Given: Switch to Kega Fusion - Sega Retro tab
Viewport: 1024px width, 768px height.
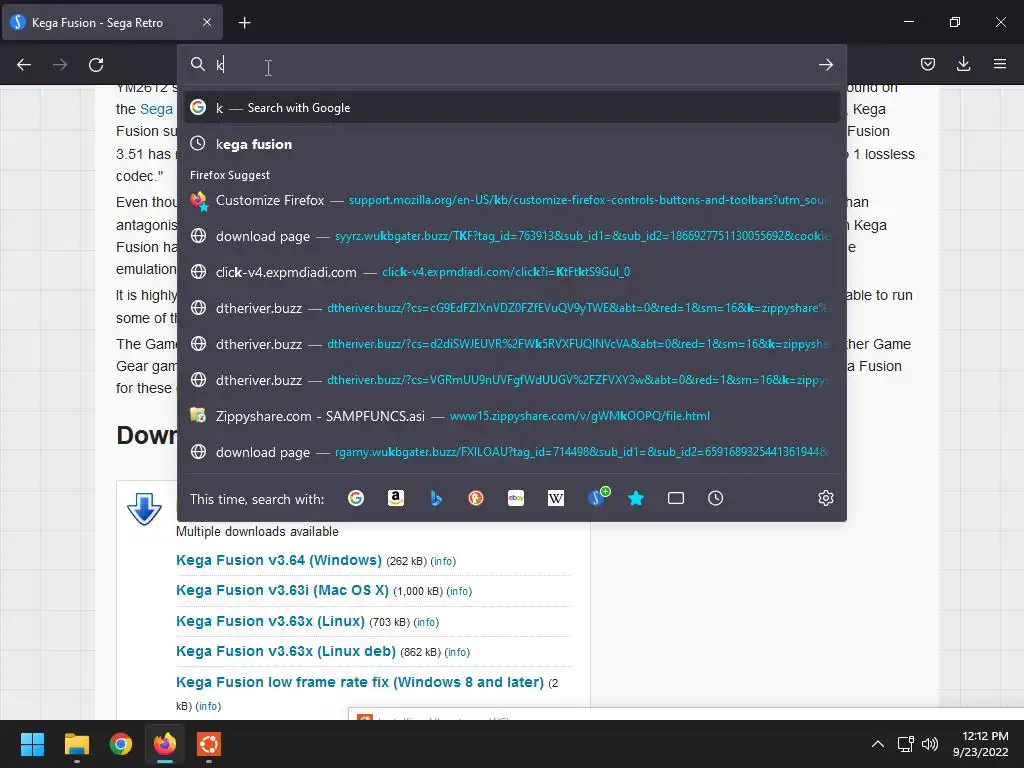Looking at the screenshot, I should point(112,23).
